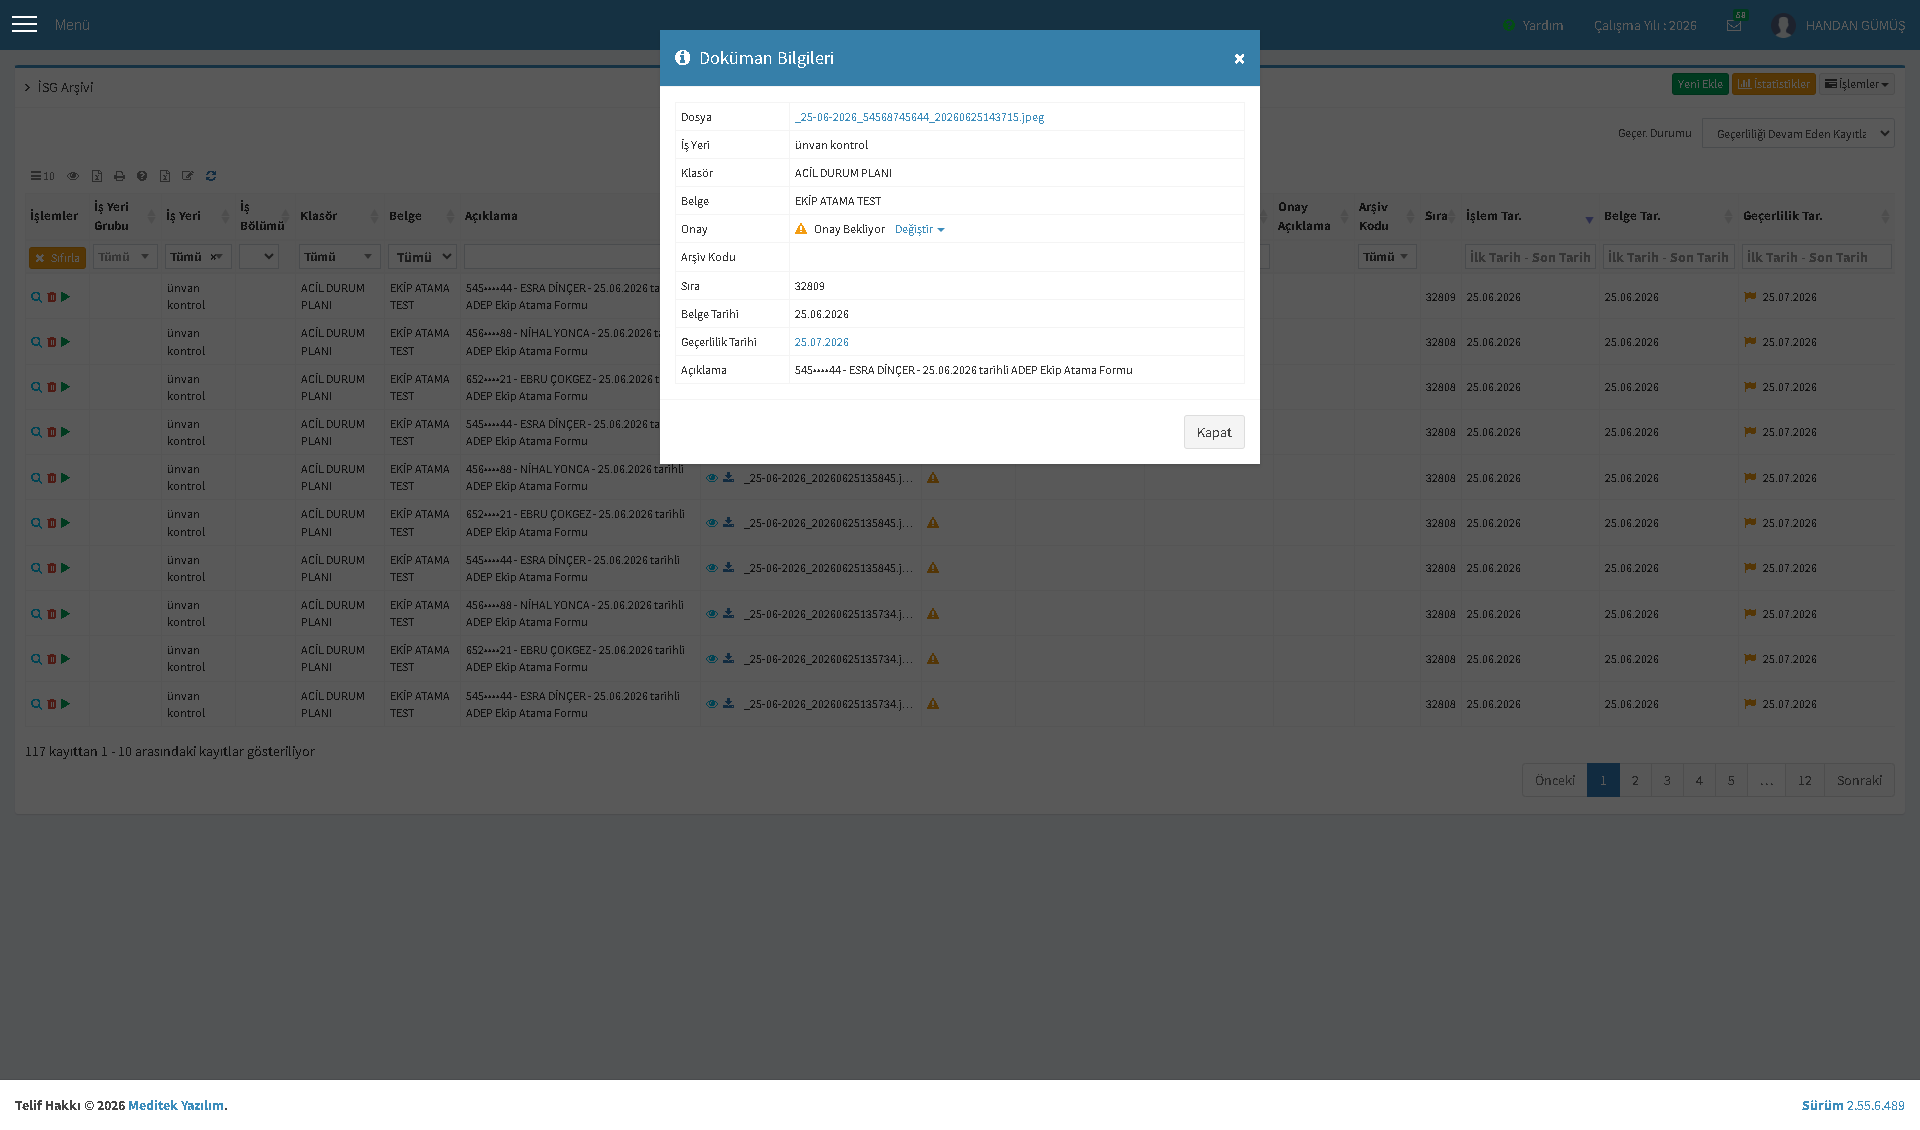Open the hamburger menu icon
Viewport: 1920px width, 1130px height.
pyautogui.click(x=24, y=24)
